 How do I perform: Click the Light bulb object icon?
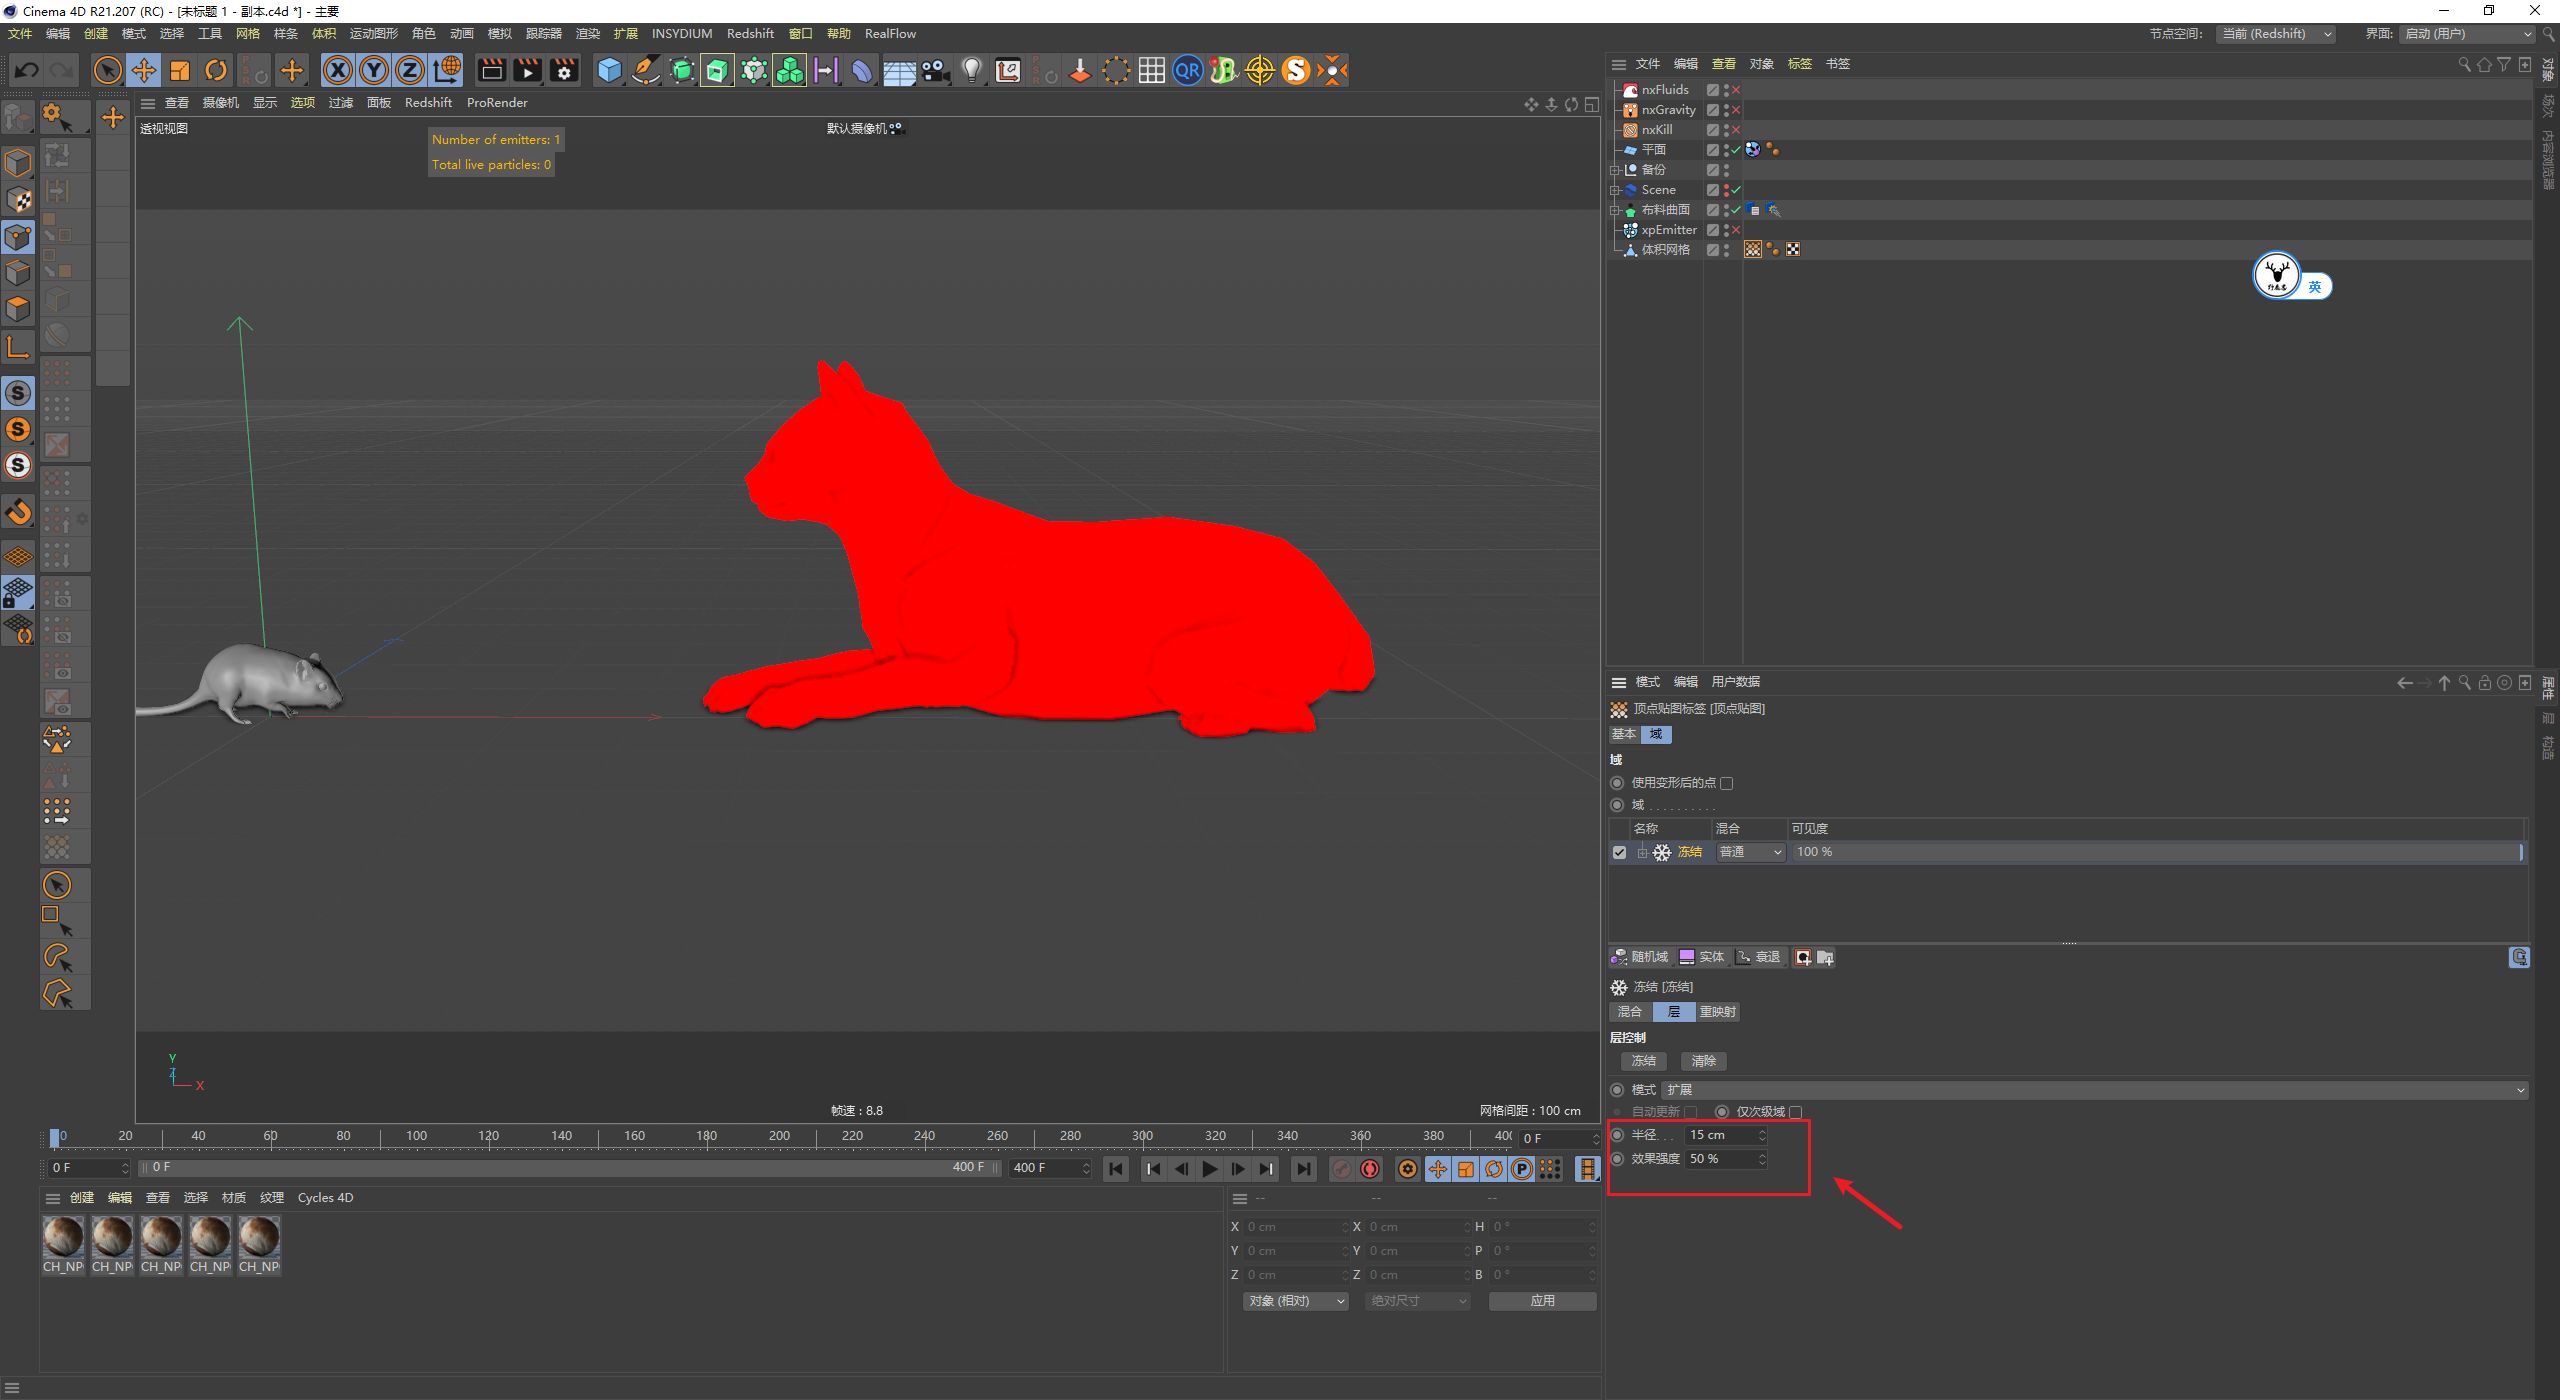[x=971, y=70]
